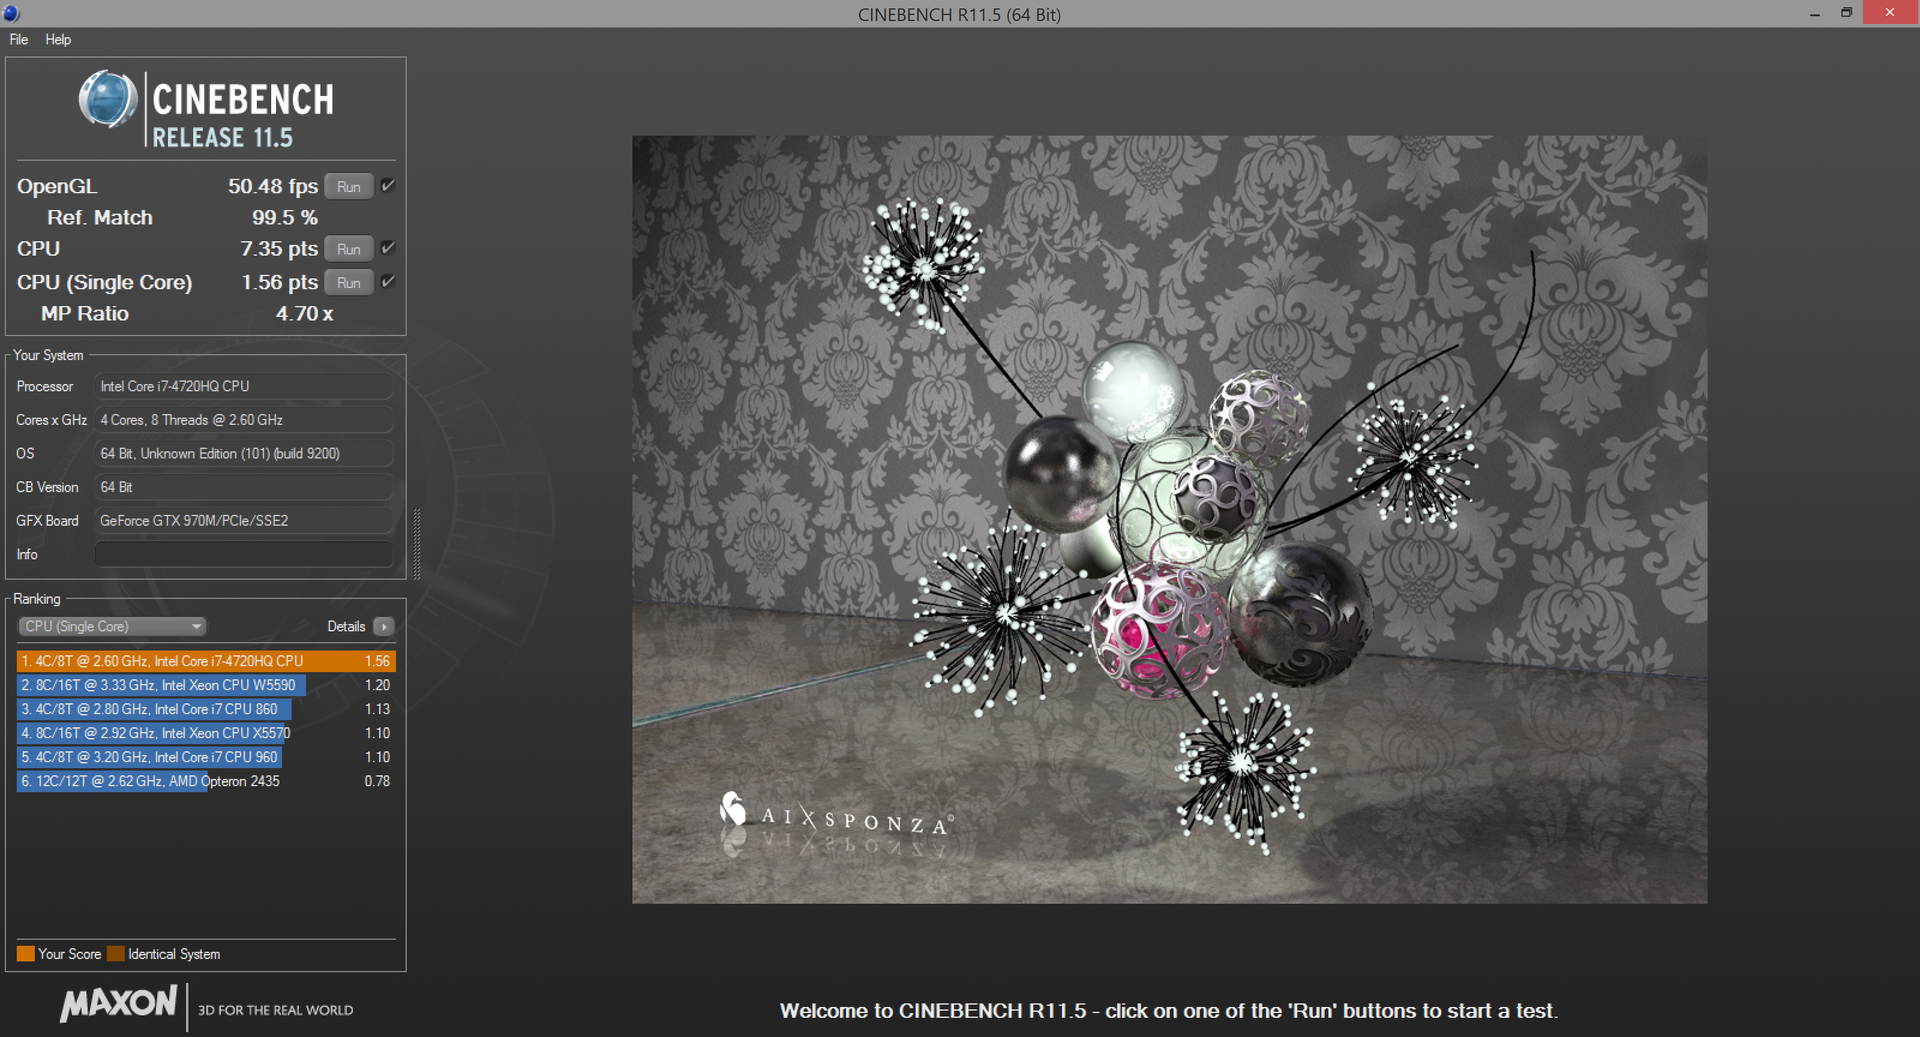Select ranking row 1 Intel Core i7-4720HQ
The height and width of the screenshot is (1037, 1920).
pos(206,661)
